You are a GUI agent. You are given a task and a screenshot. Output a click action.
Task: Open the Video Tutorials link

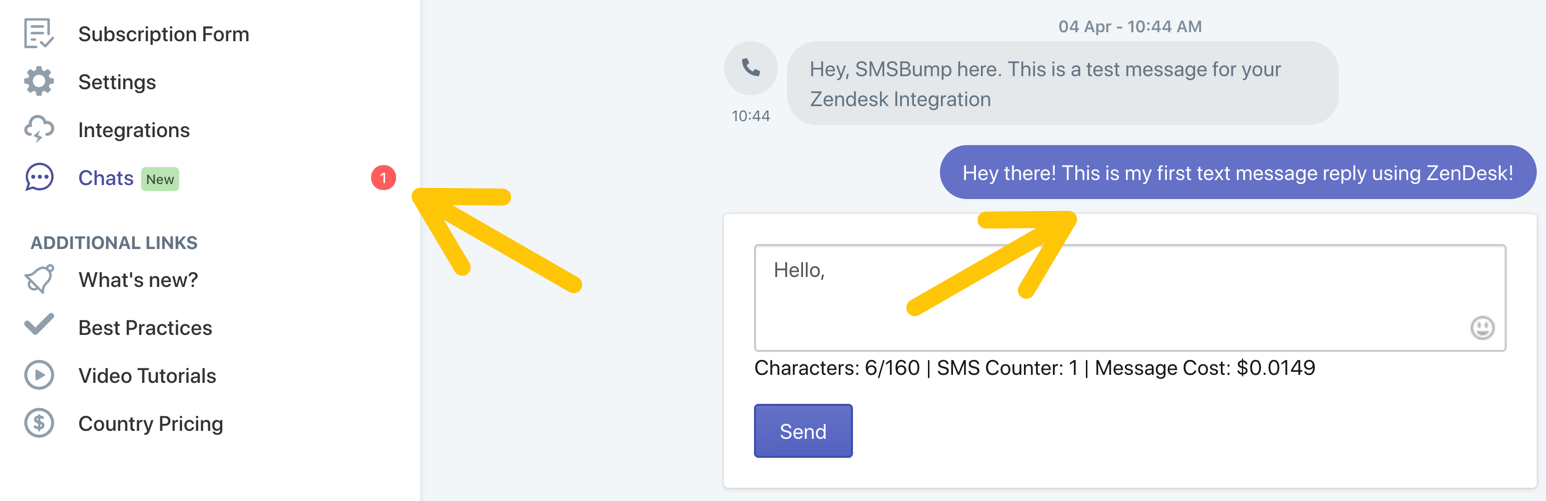pyautogui.click(x=147, y=376)
